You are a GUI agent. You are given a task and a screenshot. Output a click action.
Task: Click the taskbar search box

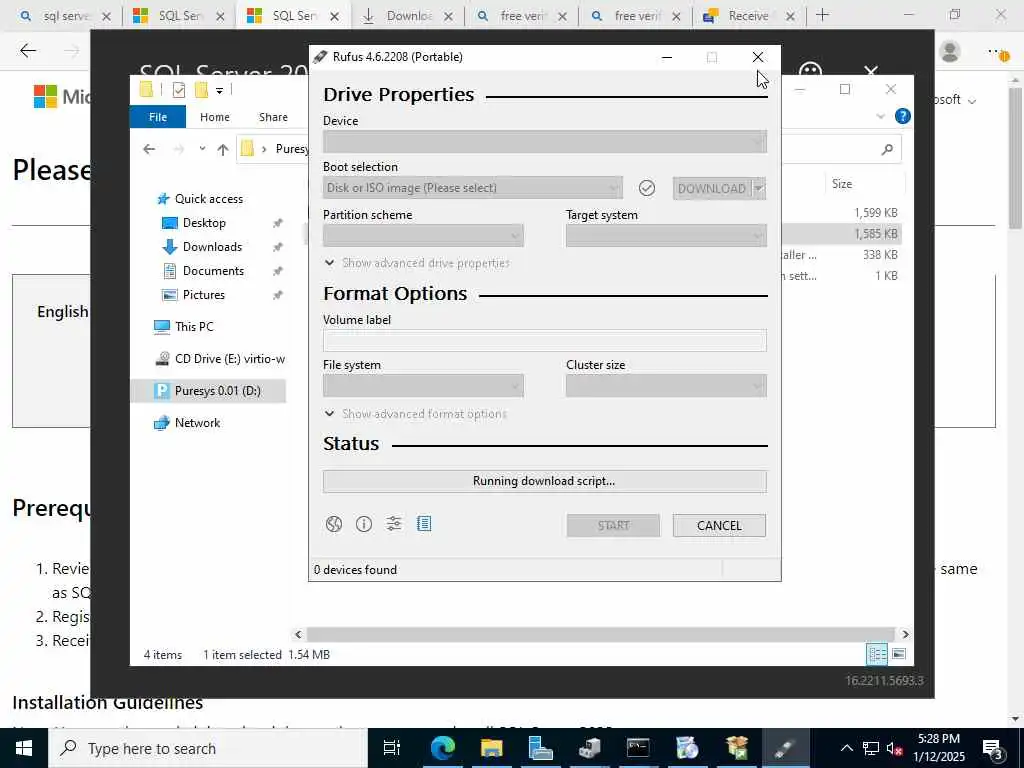(208, 748)
